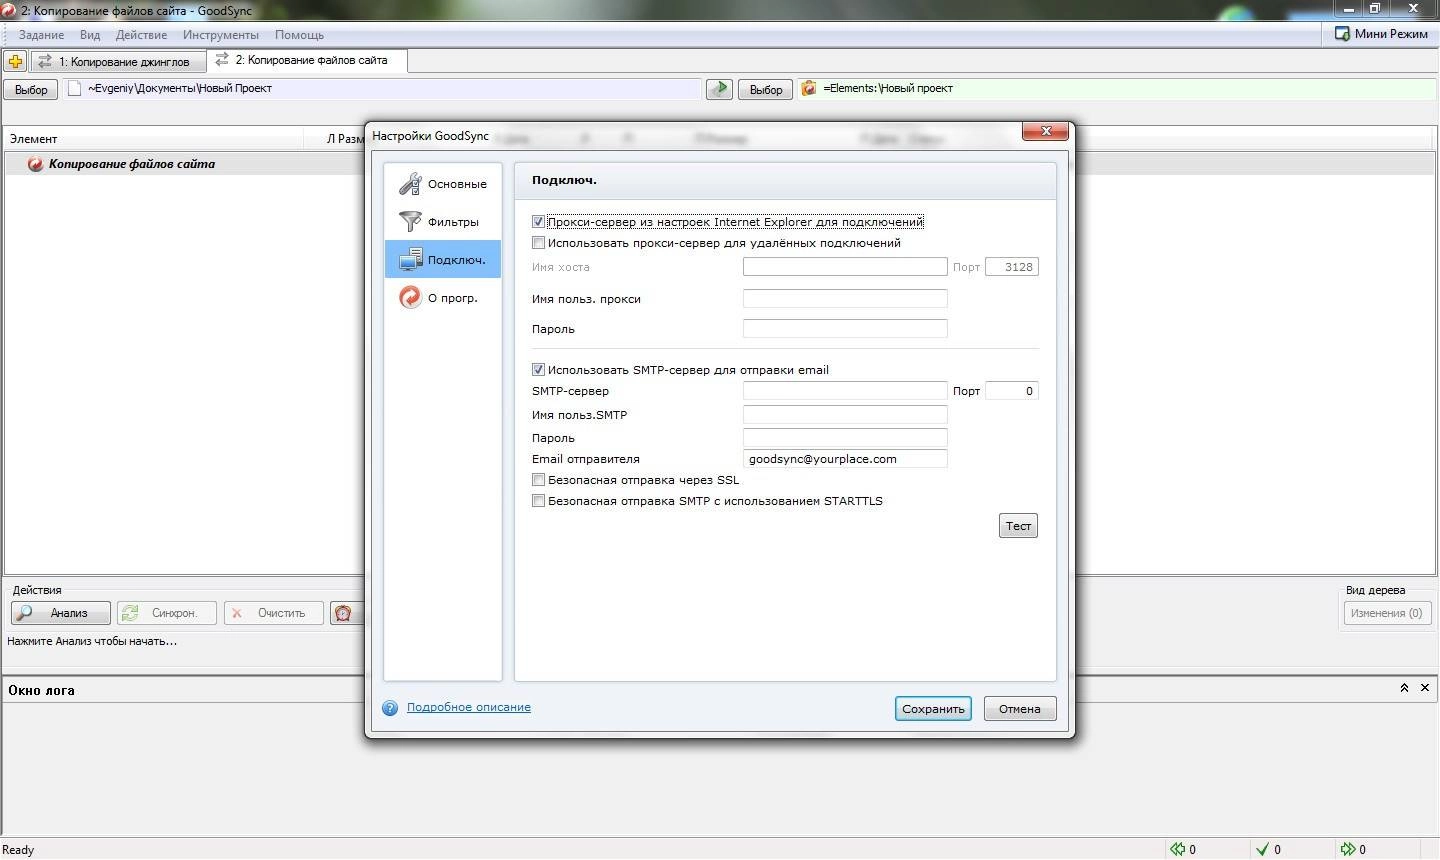Close the GoodSync settings dialog
This screenshot has height=860, width=1440.
pos(1046,131)
